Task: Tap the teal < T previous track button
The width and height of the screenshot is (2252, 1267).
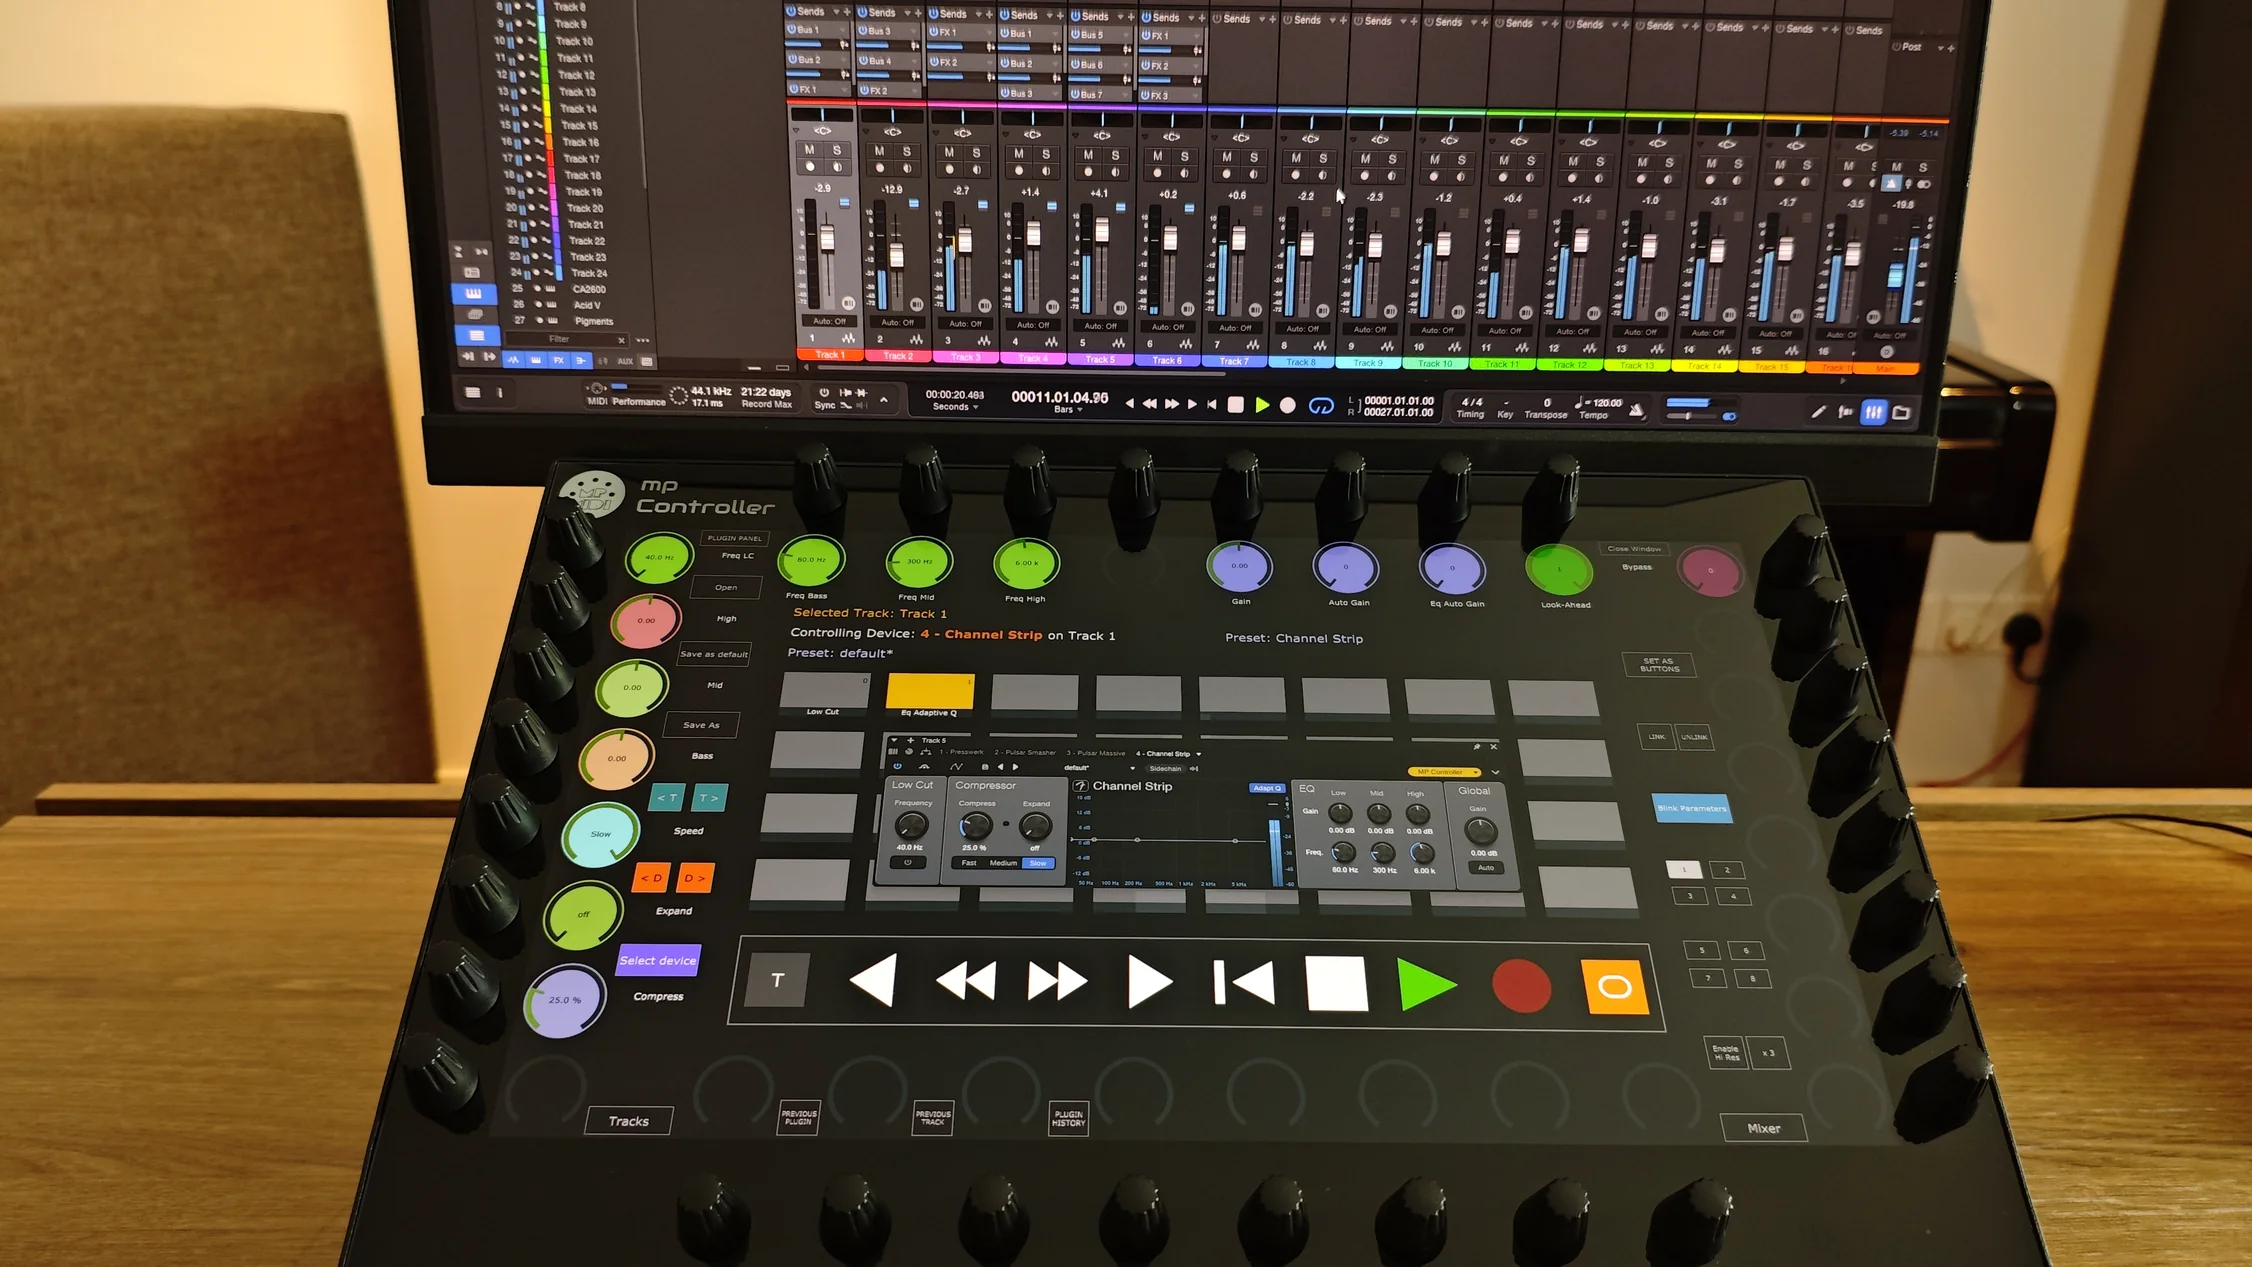Action: [x=667, y=798]
